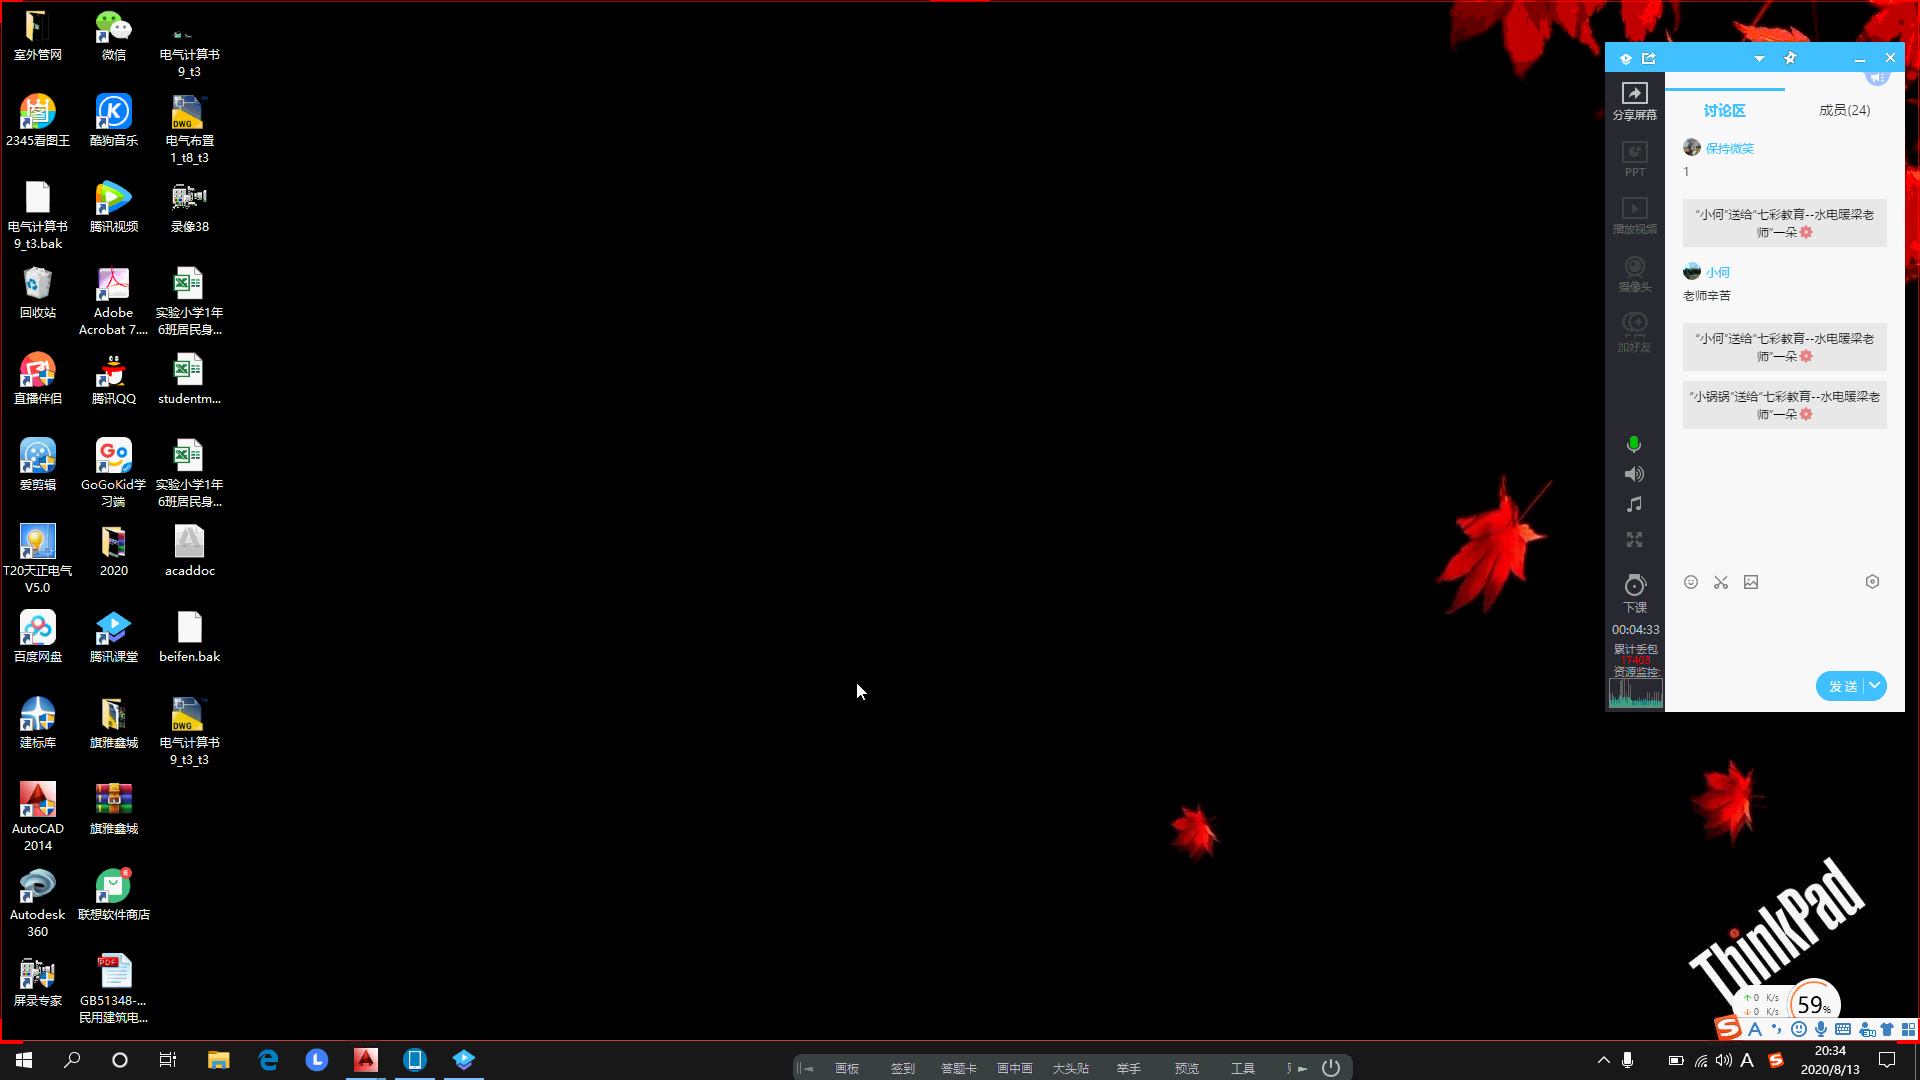Switch to the 成员(24) members tab
The height and width of the screenshot is (1080, 1920).
[x=1844, y=110]
